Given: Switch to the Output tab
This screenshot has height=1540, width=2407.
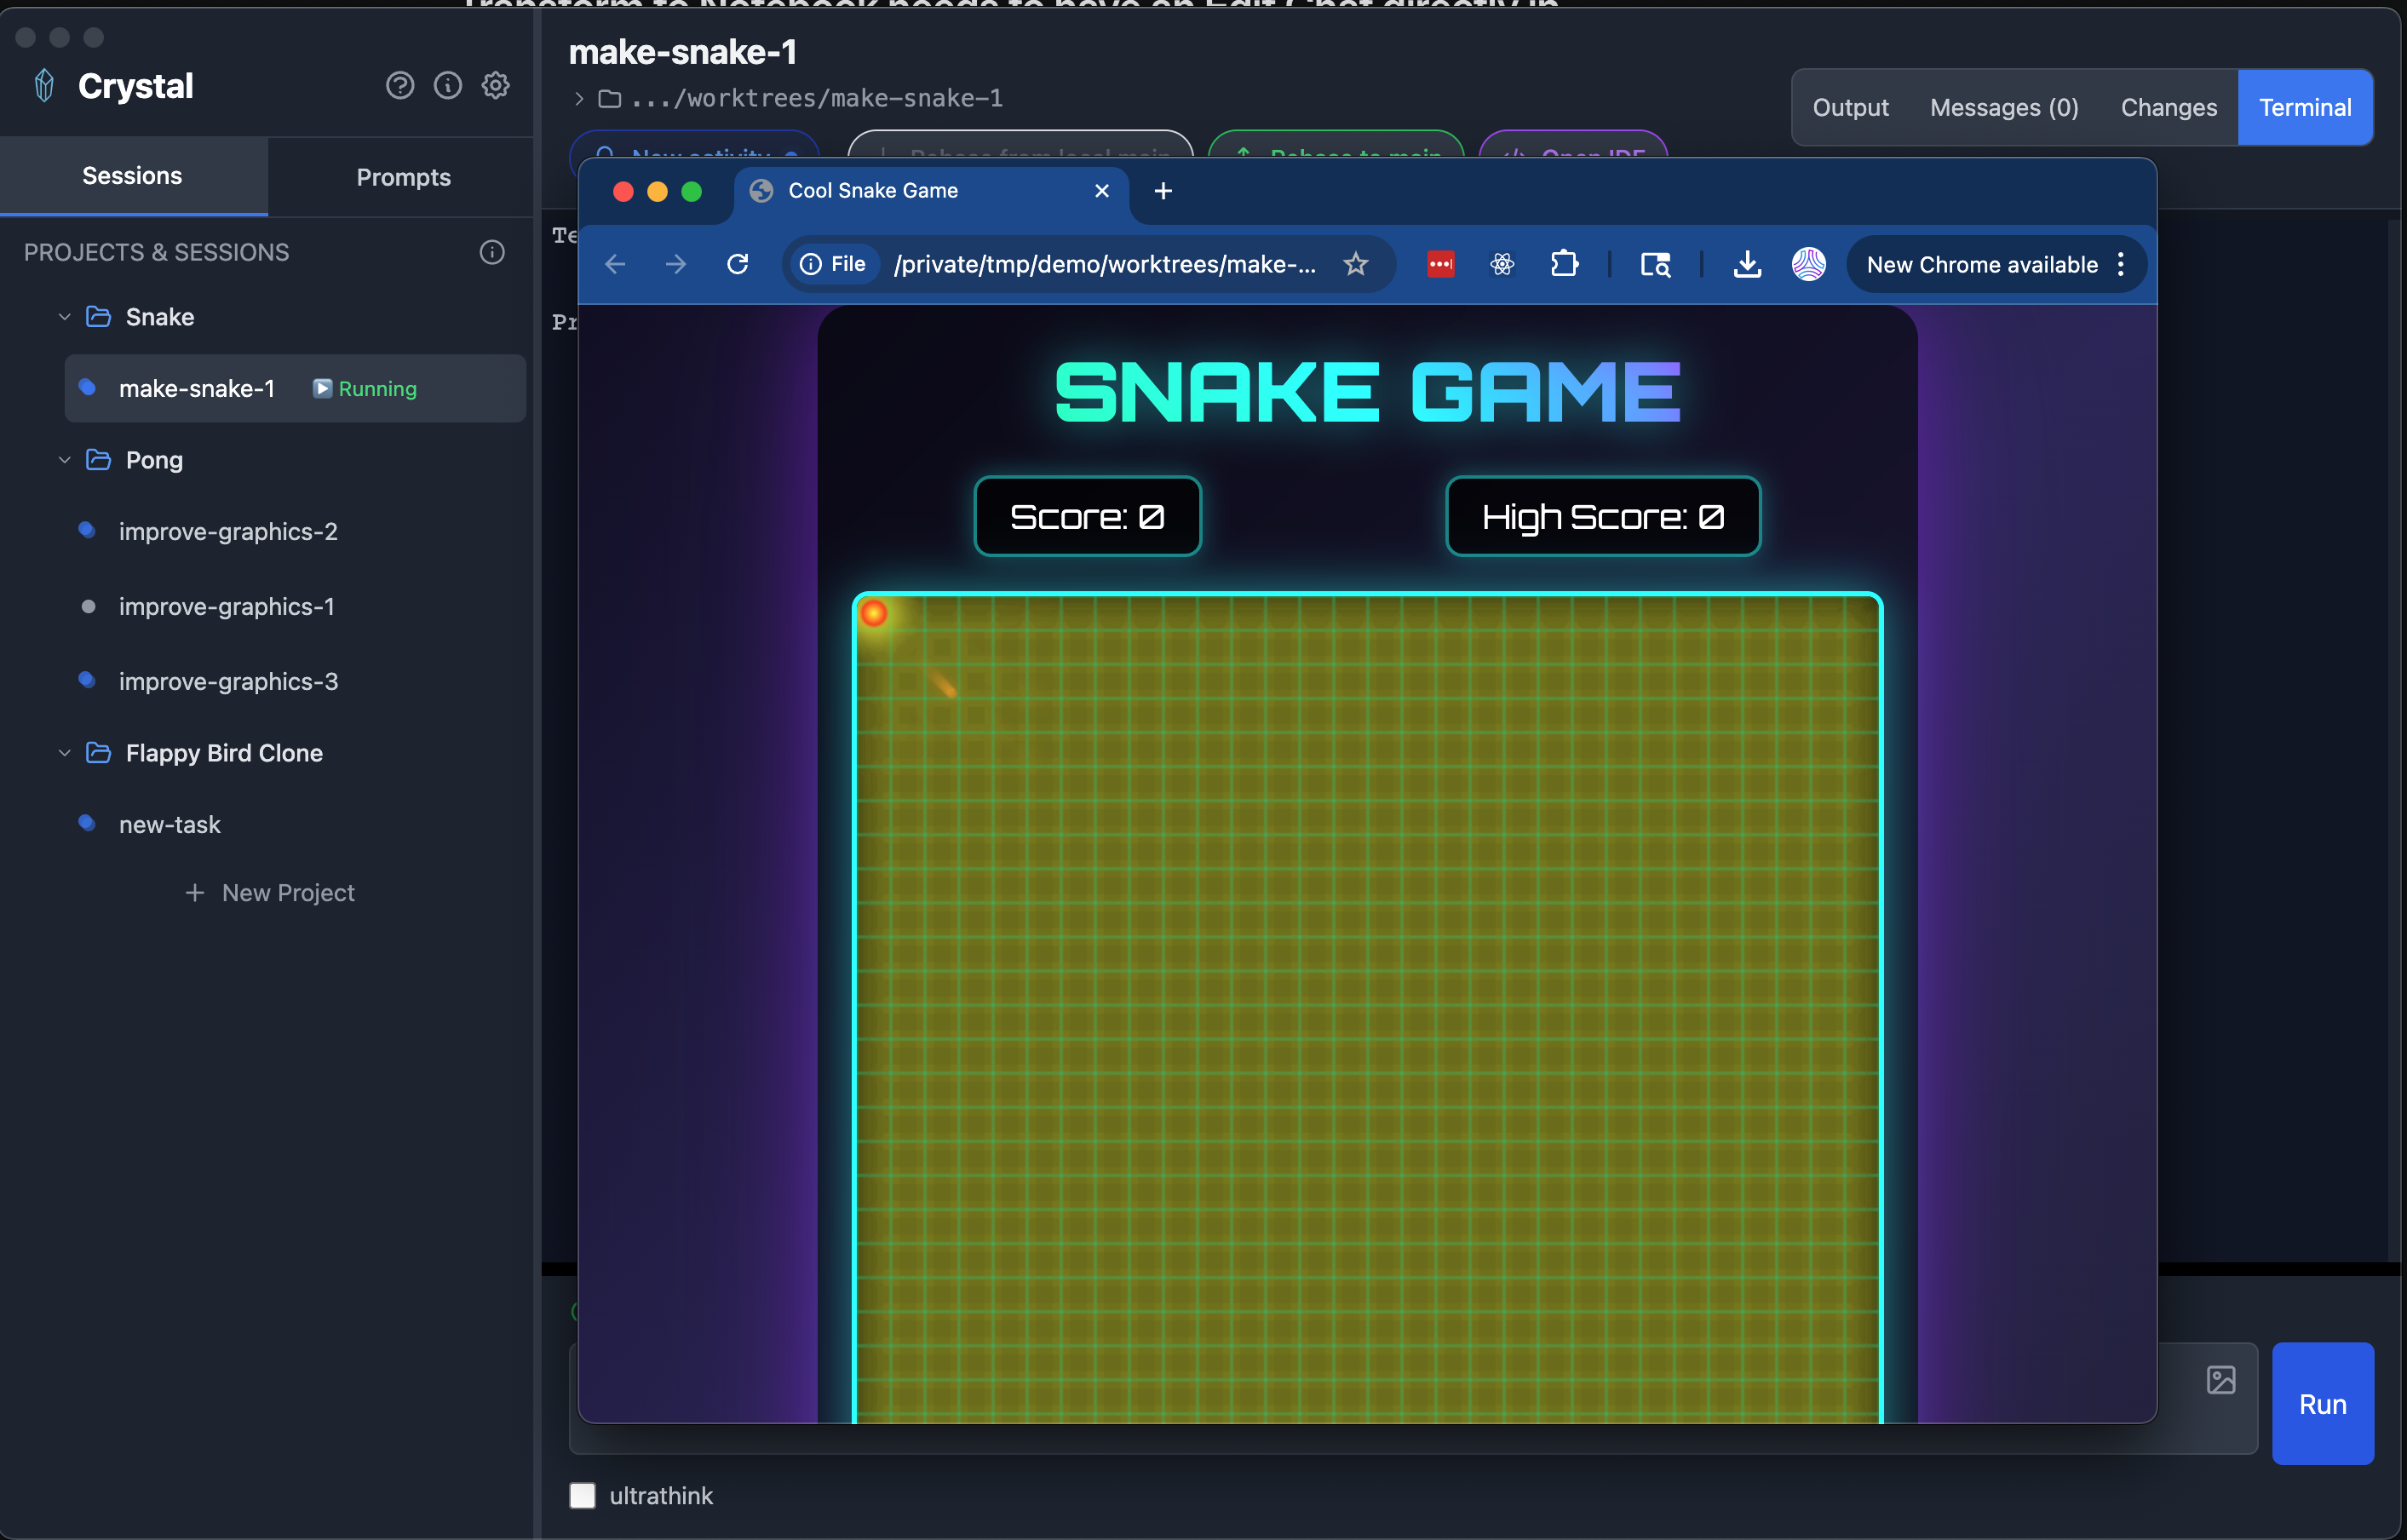Looking at the screenshot, I should [x=1850, y=107].
